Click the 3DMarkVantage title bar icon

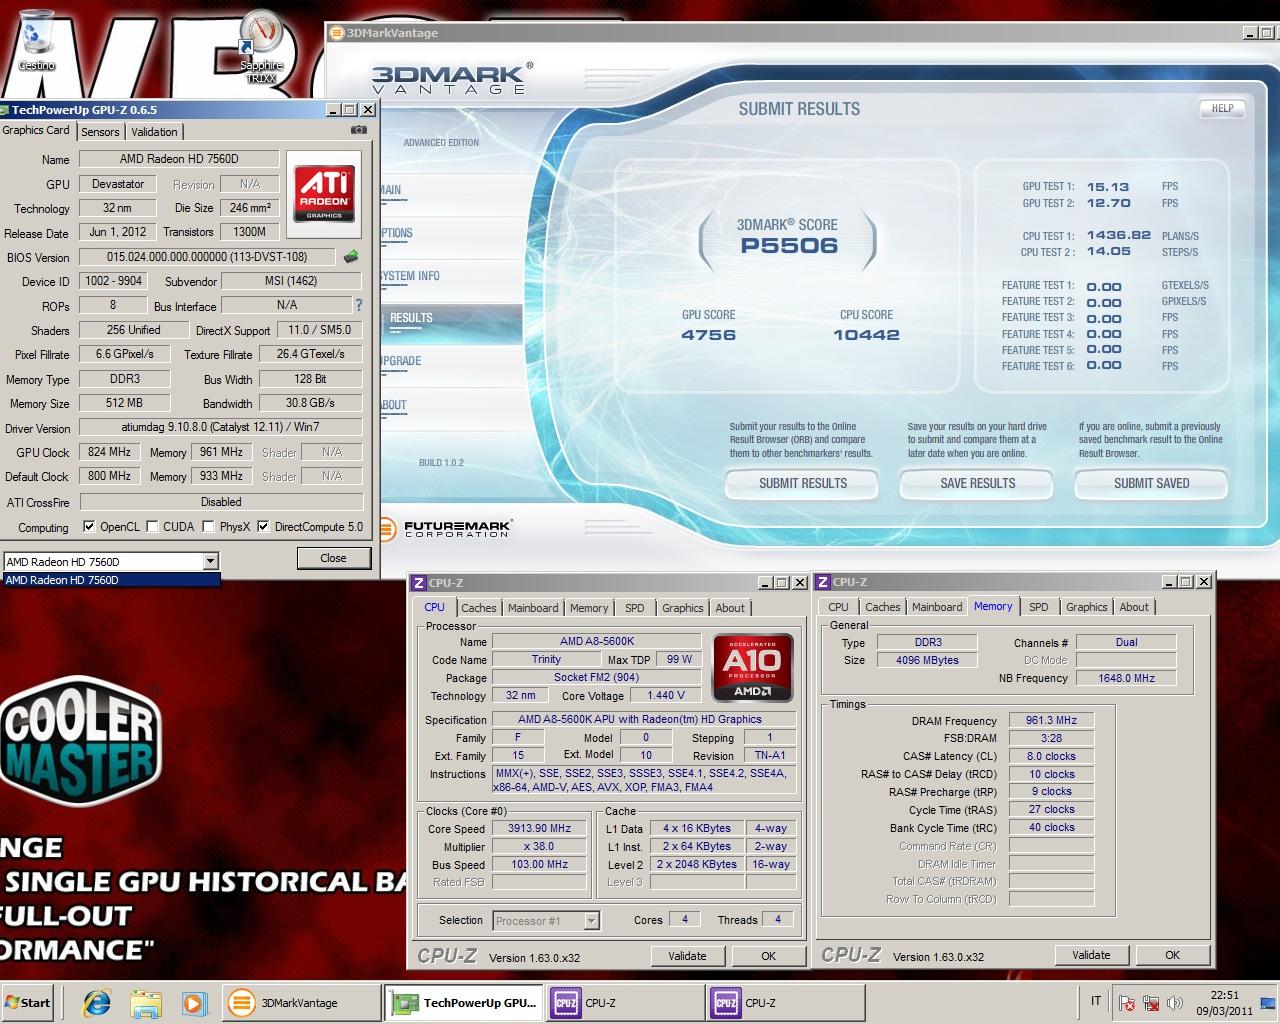(x=337, y=33)
